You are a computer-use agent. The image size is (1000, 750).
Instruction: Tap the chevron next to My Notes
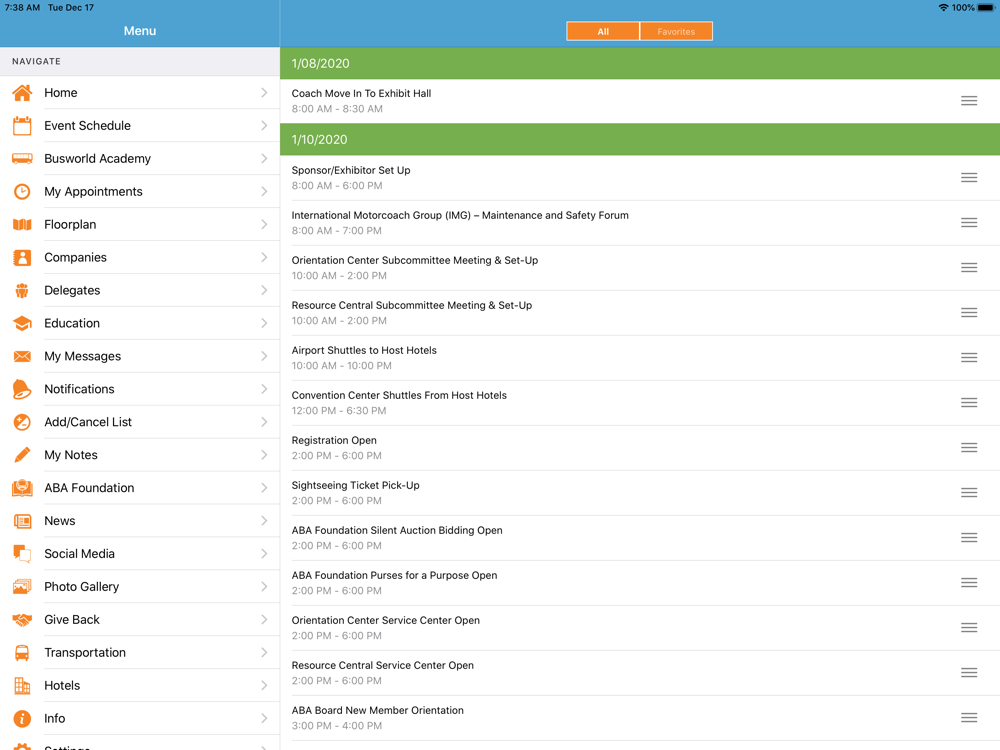pos(264,455)
